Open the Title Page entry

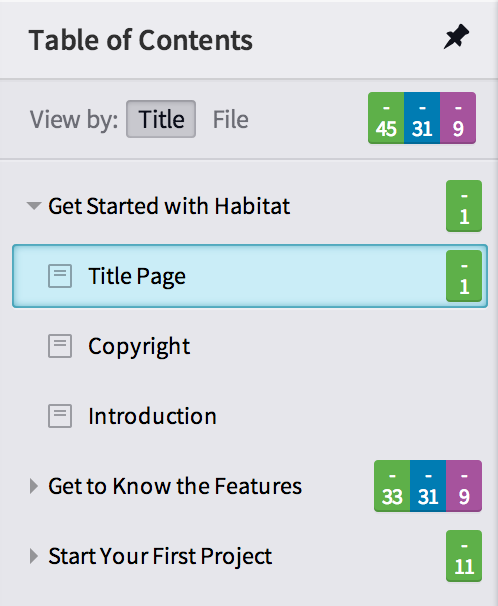[250, 276]
